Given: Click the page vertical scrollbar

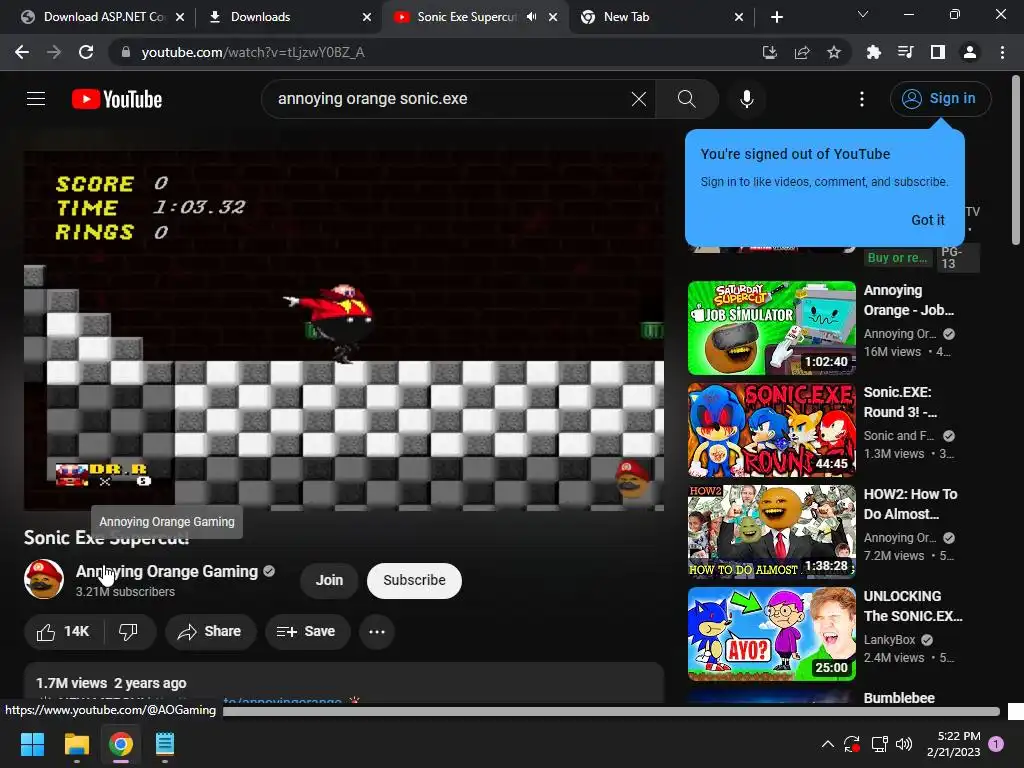Looking at the screenshot, I should coord(1016,160).
